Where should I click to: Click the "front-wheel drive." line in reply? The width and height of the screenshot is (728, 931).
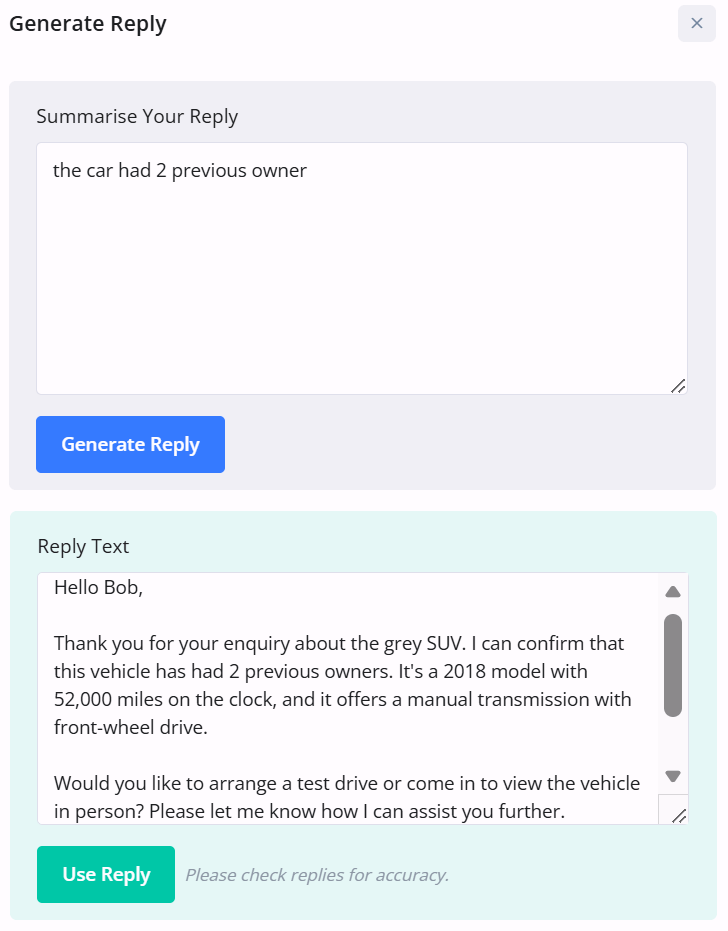coord(131,727)
